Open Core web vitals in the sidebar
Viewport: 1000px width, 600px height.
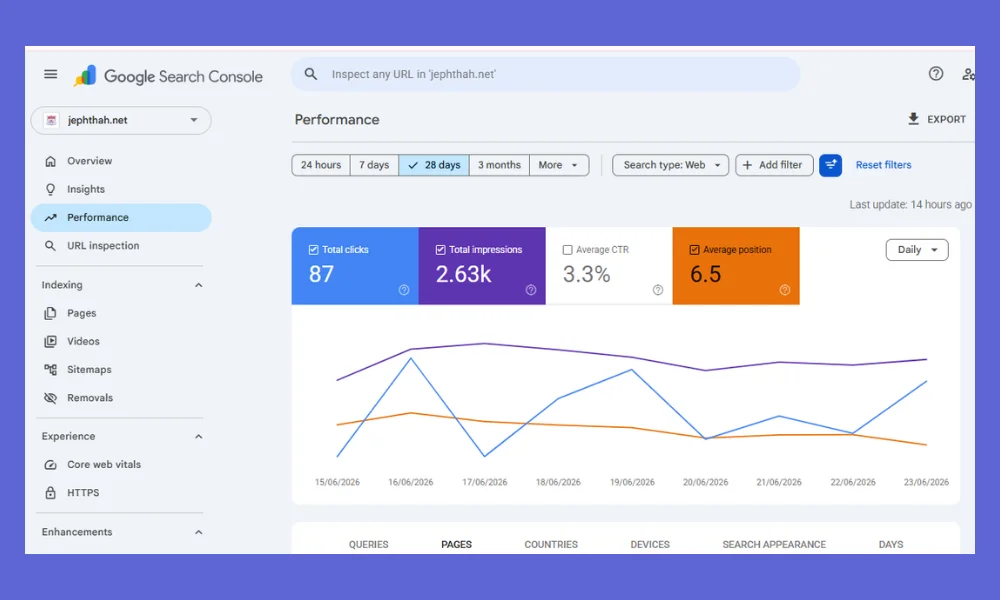pyautogui.click(x=121, y=465)
